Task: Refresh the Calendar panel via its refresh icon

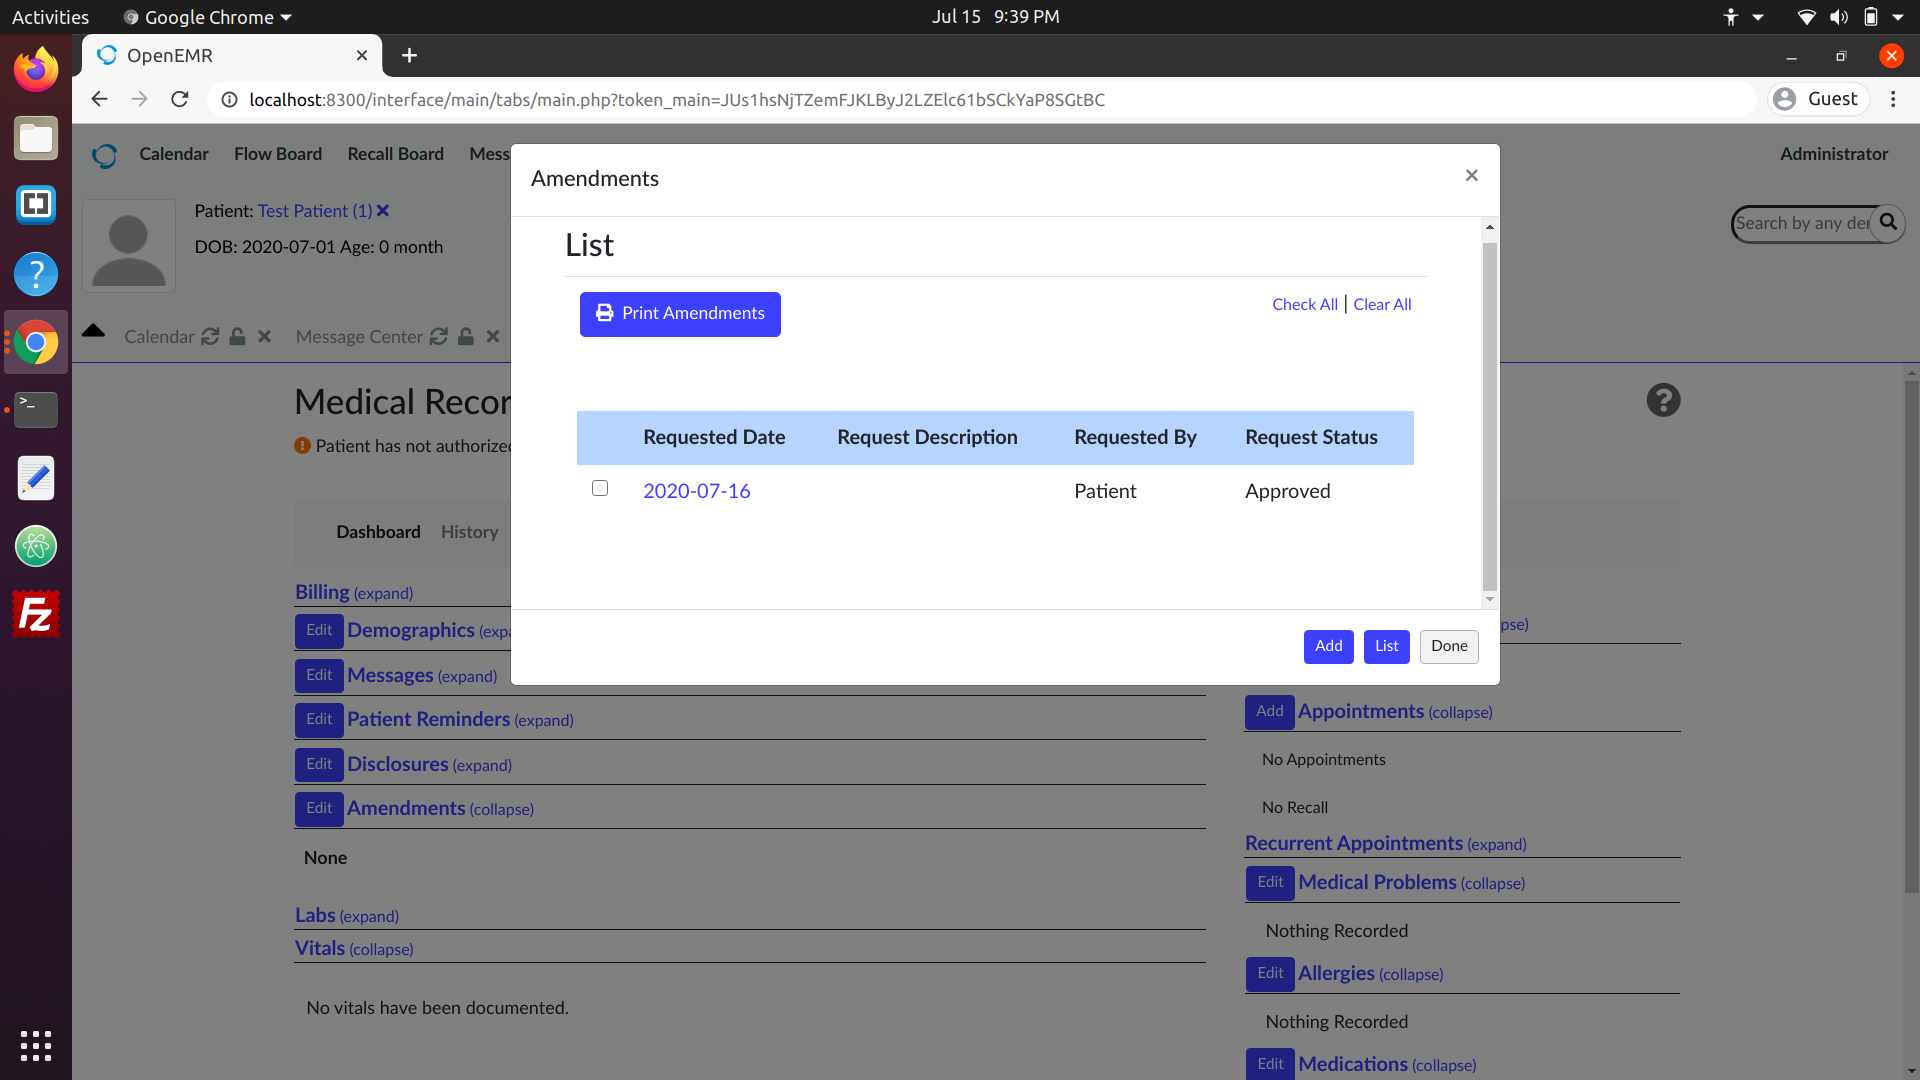Action: (210, 337)
